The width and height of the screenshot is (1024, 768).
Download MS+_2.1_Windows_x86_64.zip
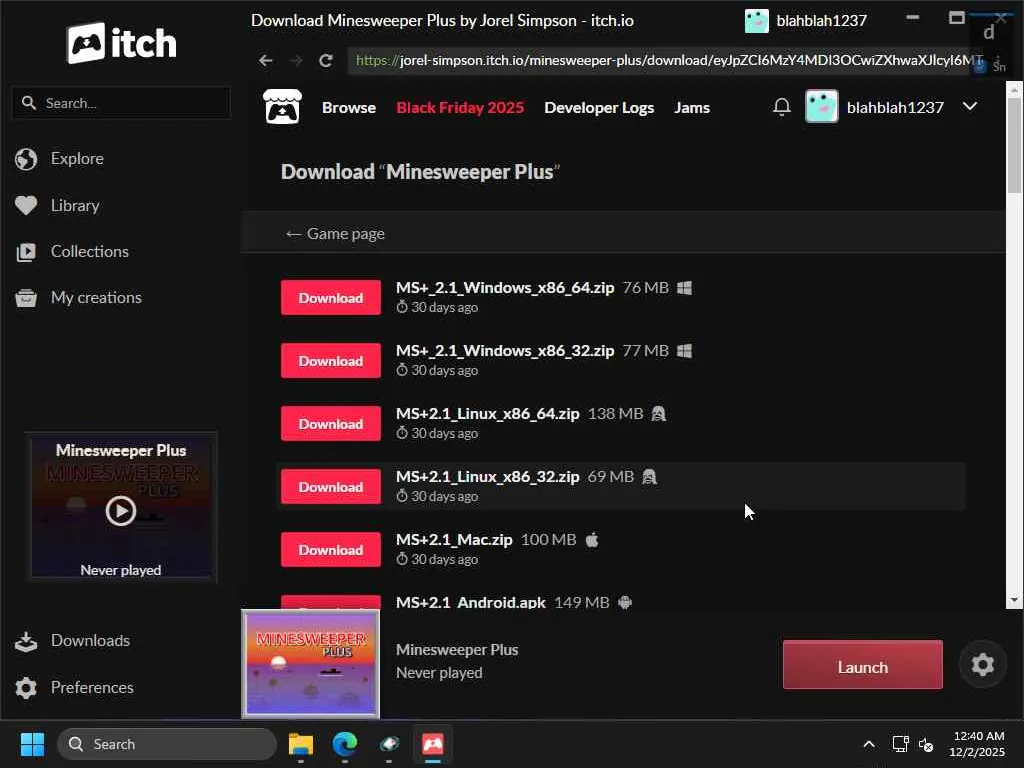pyautogui.click(x=330, y=298)
